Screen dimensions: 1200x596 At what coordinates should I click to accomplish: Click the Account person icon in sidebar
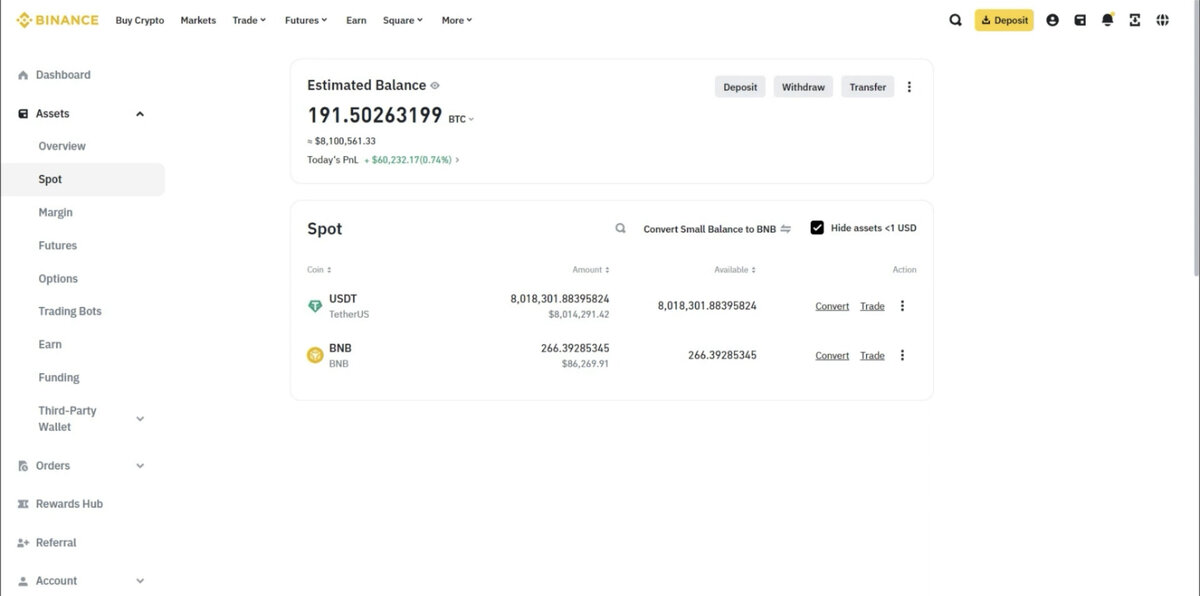23,581
